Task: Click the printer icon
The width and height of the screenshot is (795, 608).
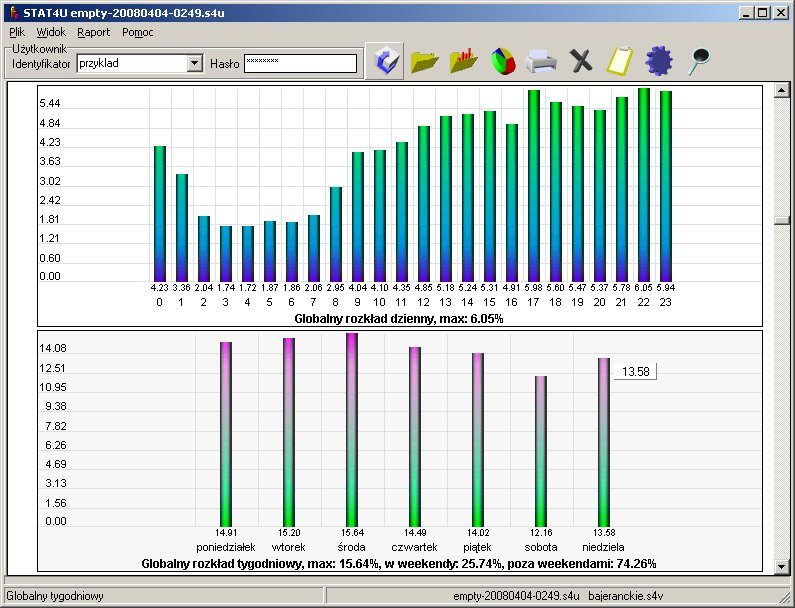Action: [541, 61]
